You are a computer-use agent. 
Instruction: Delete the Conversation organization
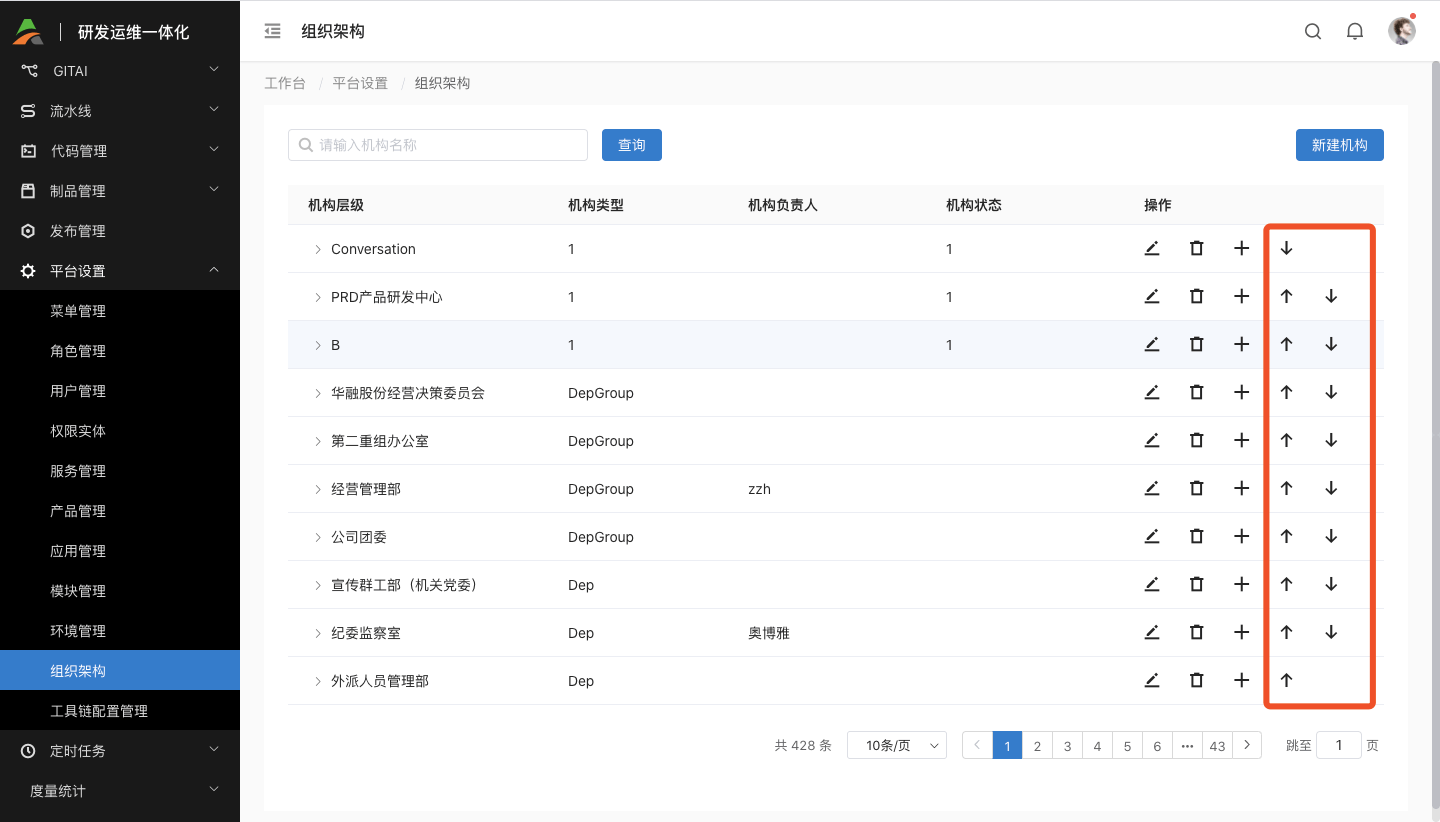click(x=1196, y=248)
